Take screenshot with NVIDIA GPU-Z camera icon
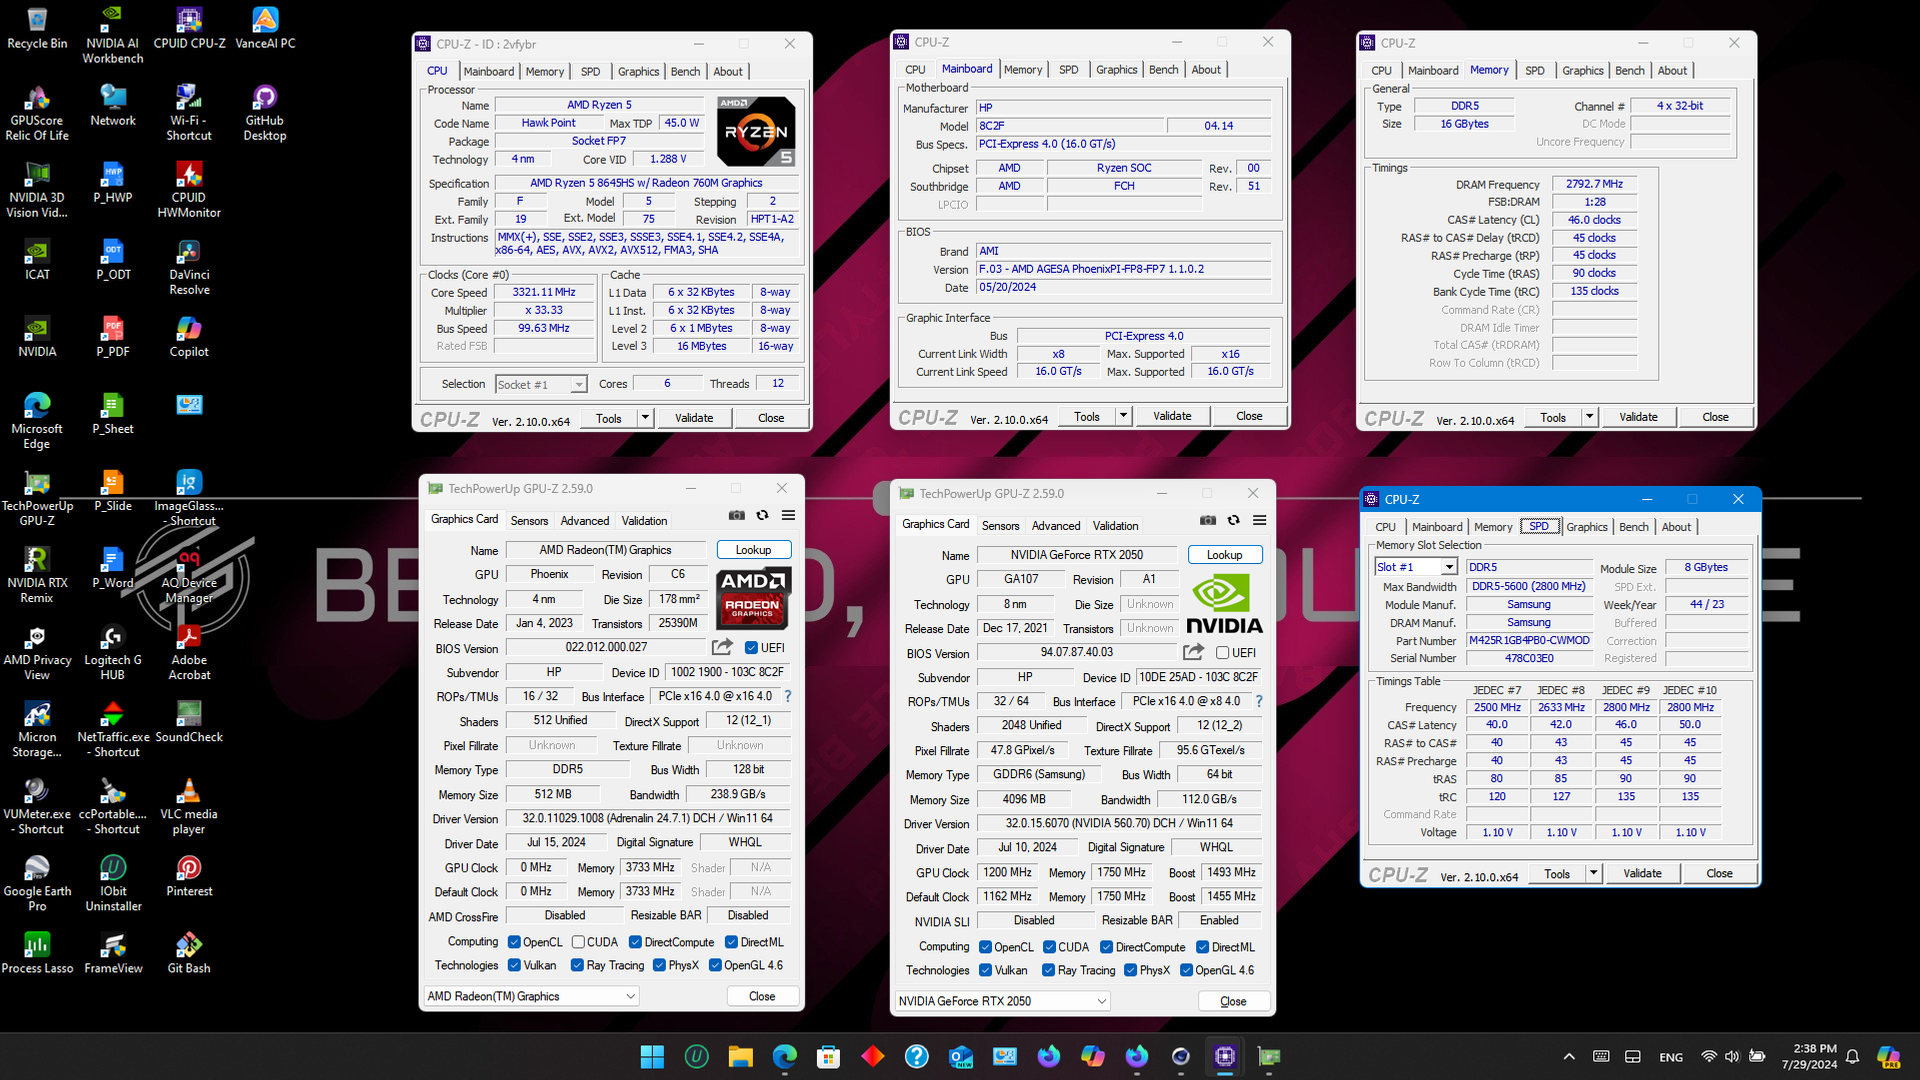 click(1208, 520)
